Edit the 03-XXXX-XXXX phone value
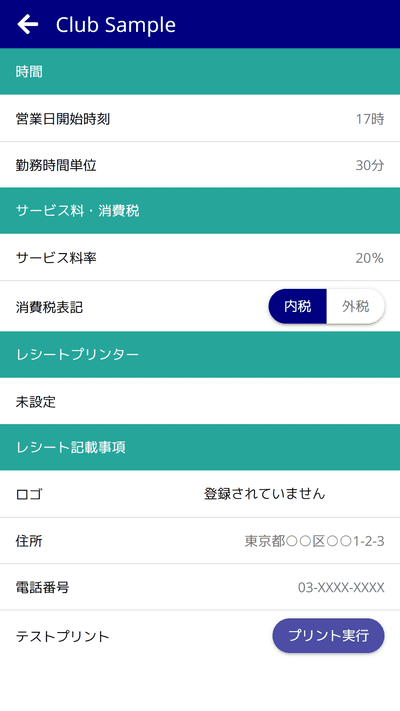Image resolution: width=400 pixels, height=711 pixels. pos(341,588)
